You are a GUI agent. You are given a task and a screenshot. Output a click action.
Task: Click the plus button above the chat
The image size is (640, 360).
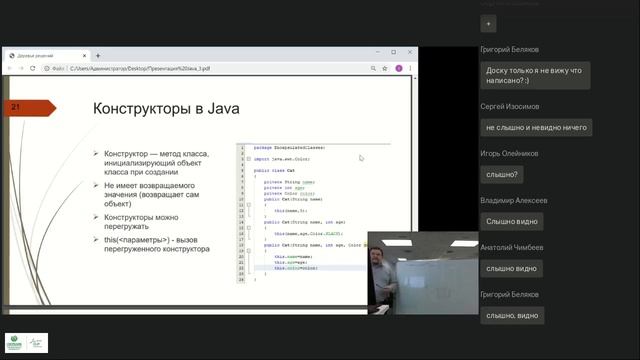click(488, 23)
